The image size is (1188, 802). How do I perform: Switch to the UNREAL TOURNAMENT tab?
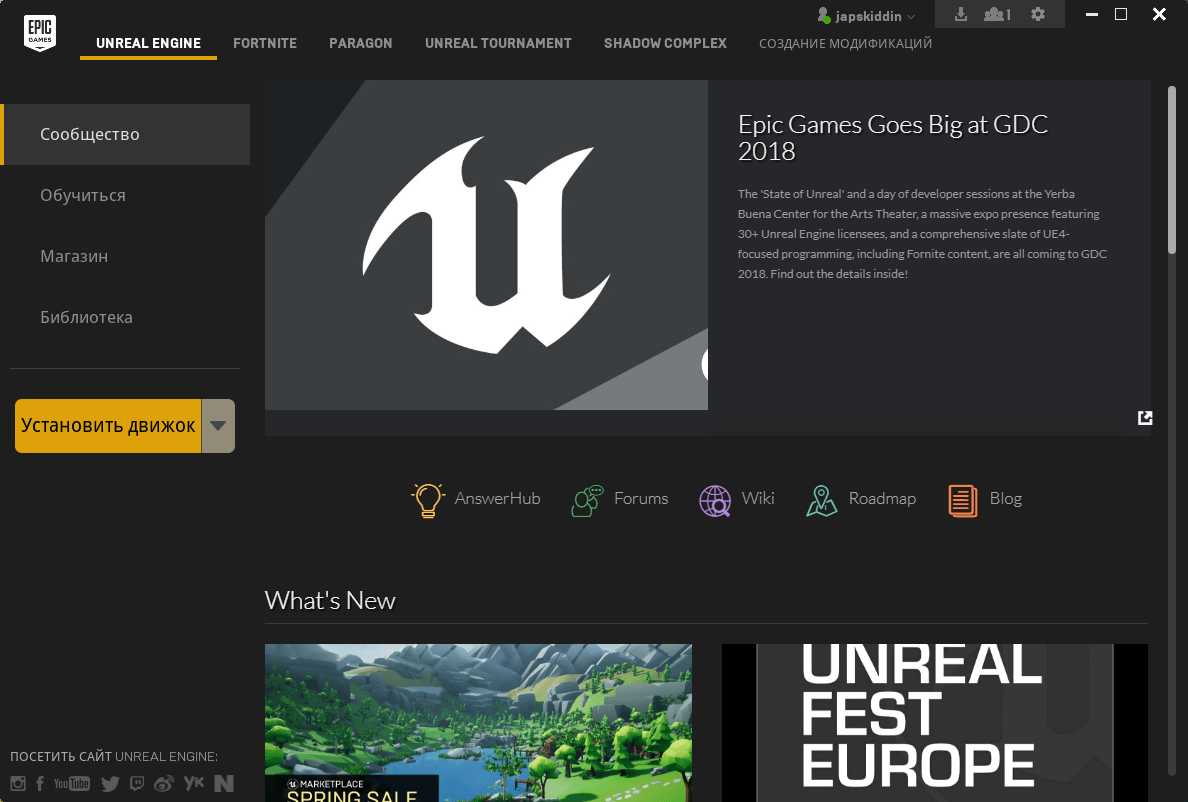[499, 43]
